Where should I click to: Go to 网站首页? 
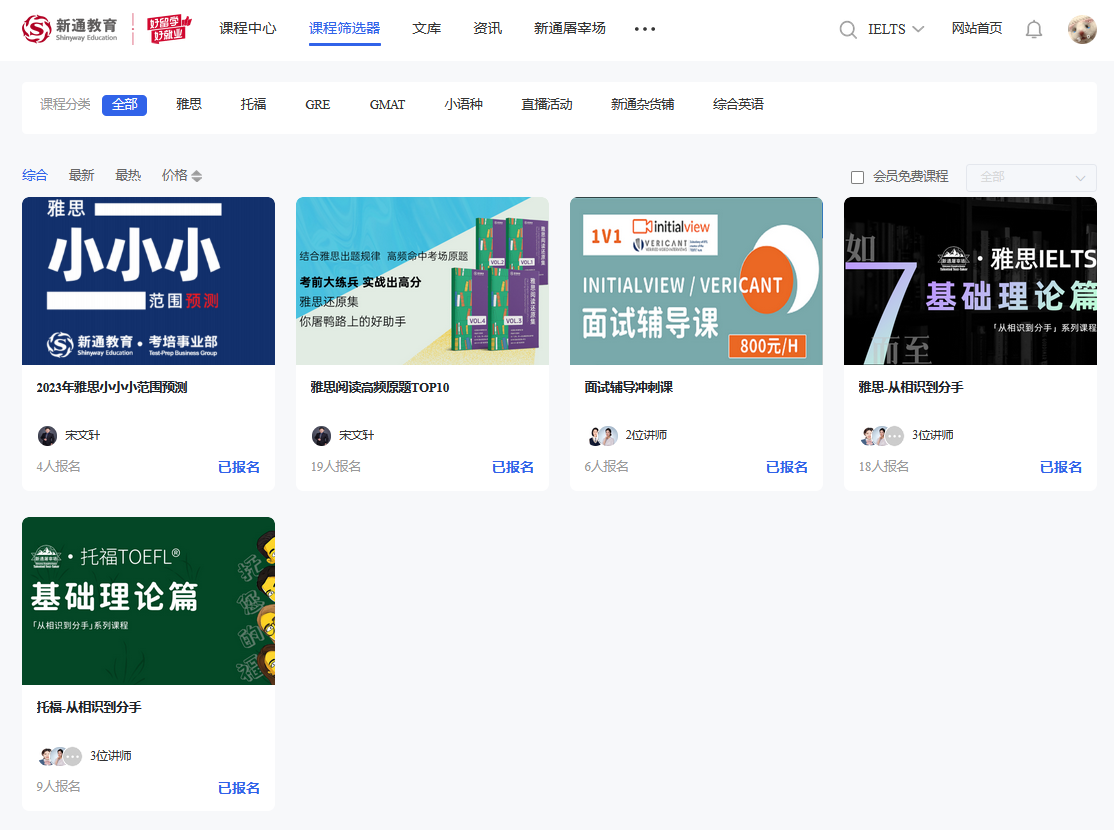977,28
